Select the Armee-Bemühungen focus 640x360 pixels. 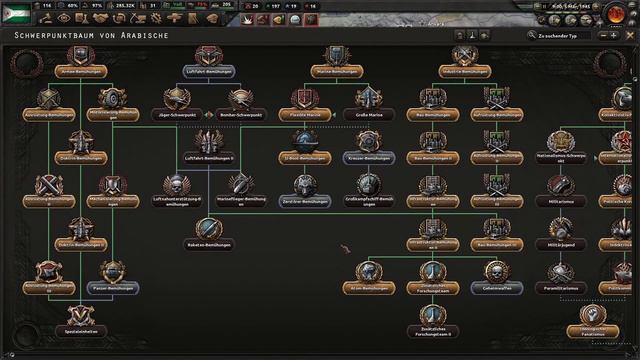[x=81, y=71]
